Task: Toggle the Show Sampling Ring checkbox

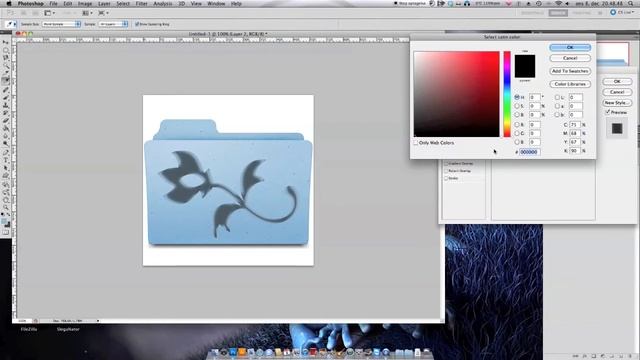Action: pos(137,24)
